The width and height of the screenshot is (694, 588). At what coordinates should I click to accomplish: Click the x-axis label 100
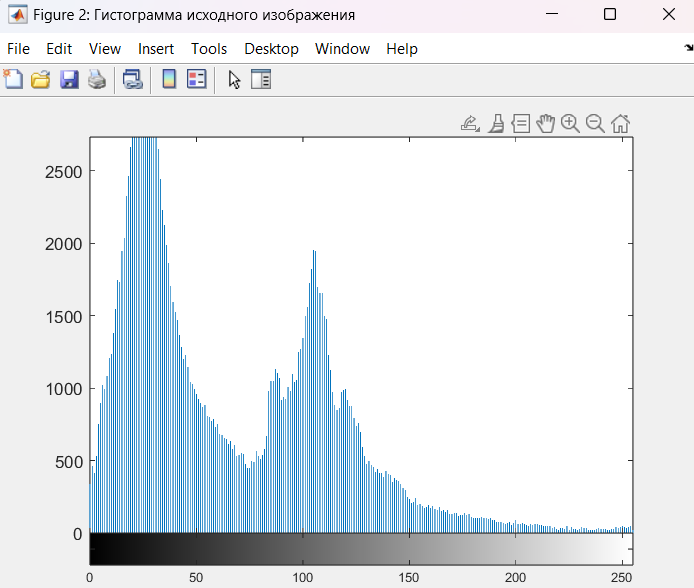(x=303, y=577)
